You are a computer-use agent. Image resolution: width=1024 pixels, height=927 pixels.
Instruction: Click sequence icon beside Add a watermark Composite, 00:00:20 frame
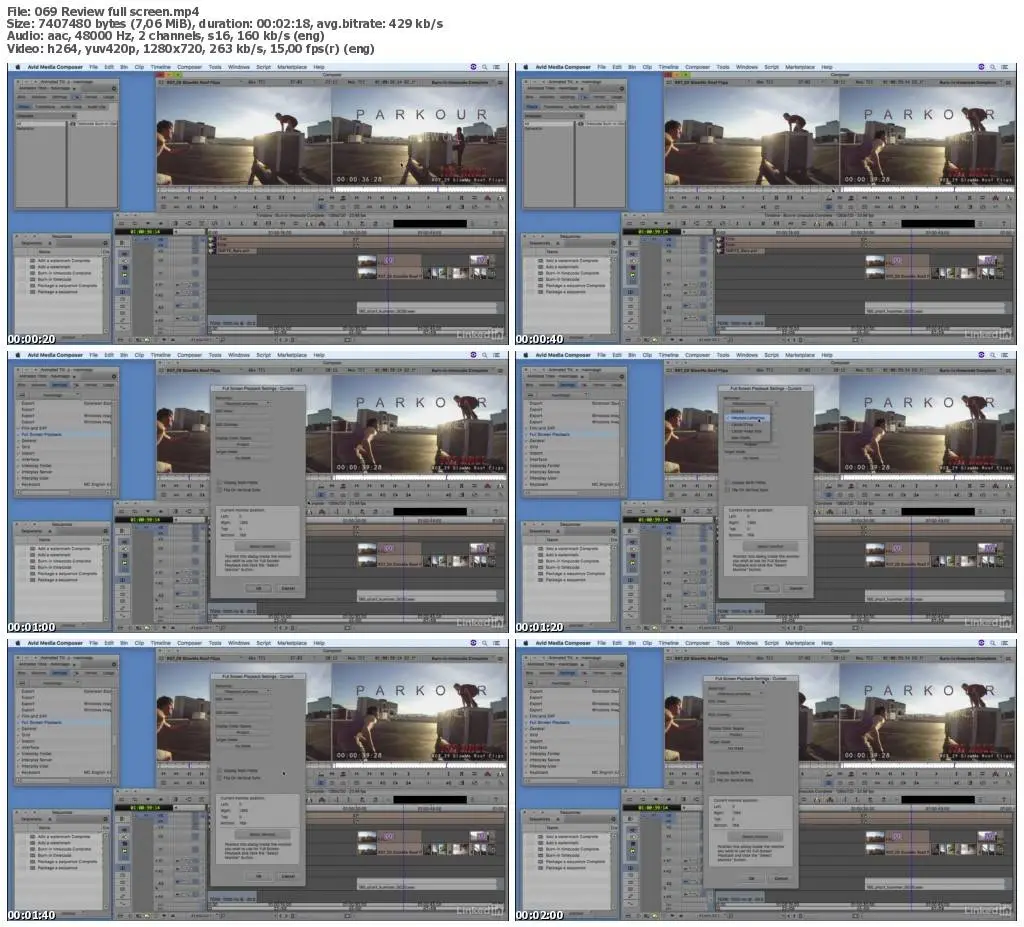click(32, 261)
